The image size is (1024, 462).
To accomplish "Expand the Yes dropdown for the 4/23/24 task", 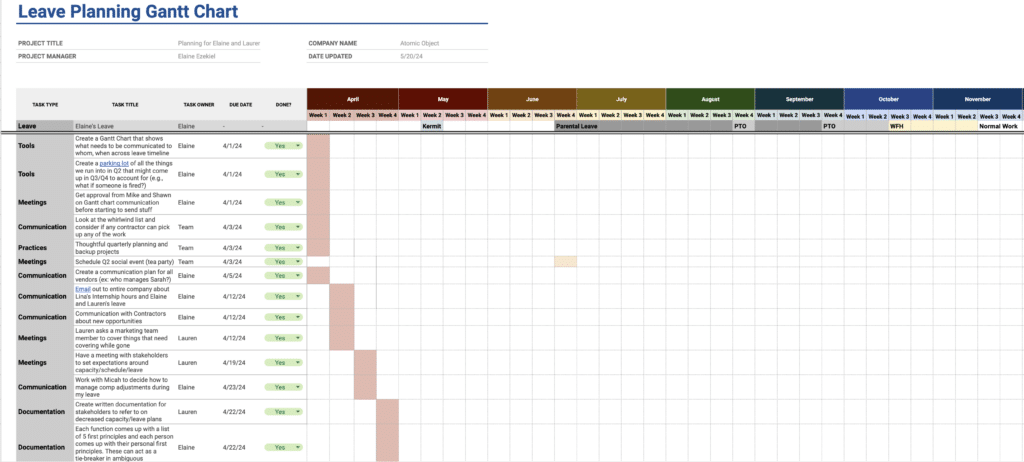I will point(297,387).
